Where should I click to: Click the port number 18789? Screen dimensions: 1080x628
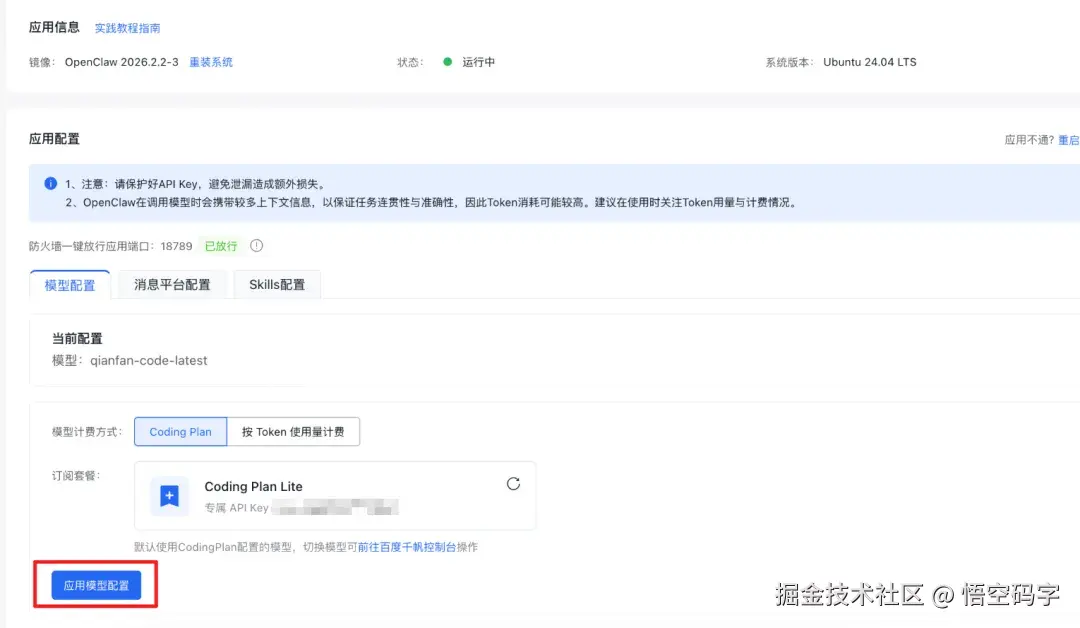[x=177, y=245]
